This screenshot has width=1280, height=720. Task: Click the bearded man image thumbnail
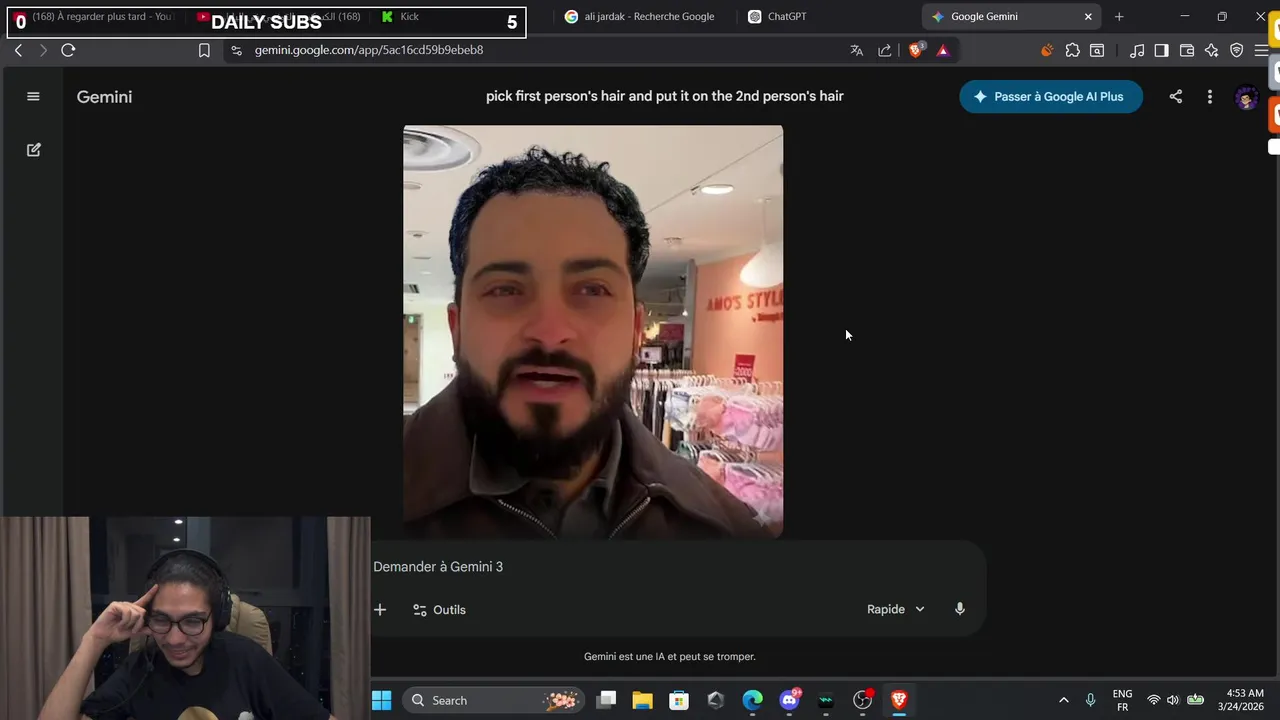593,331
